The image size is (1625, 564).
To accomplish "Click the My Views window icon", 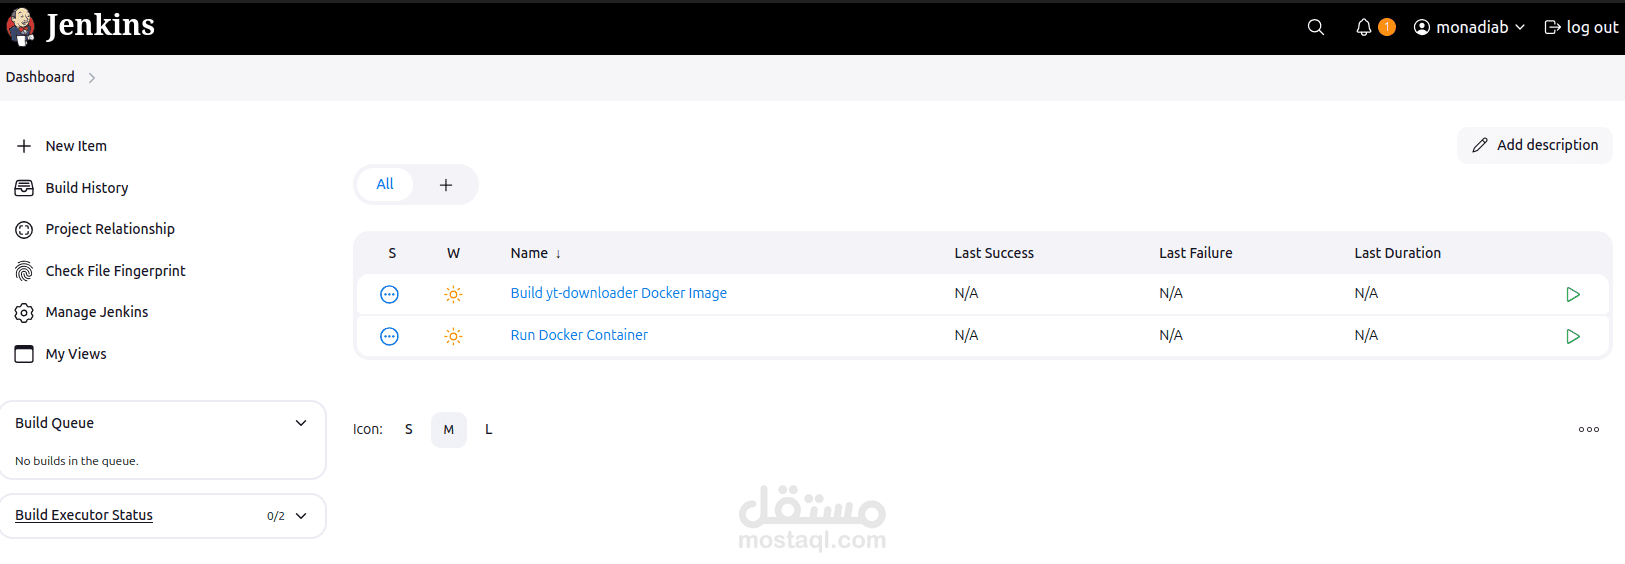I will pos(24,354).
